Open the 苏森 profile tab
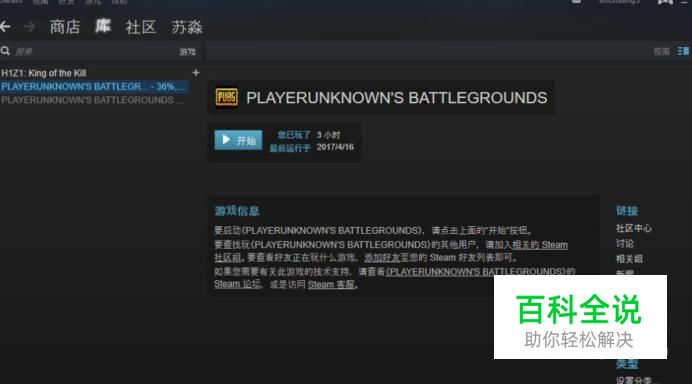Viewport: 692px width, 384px height. pyautogui.click(x=187, y=27)
